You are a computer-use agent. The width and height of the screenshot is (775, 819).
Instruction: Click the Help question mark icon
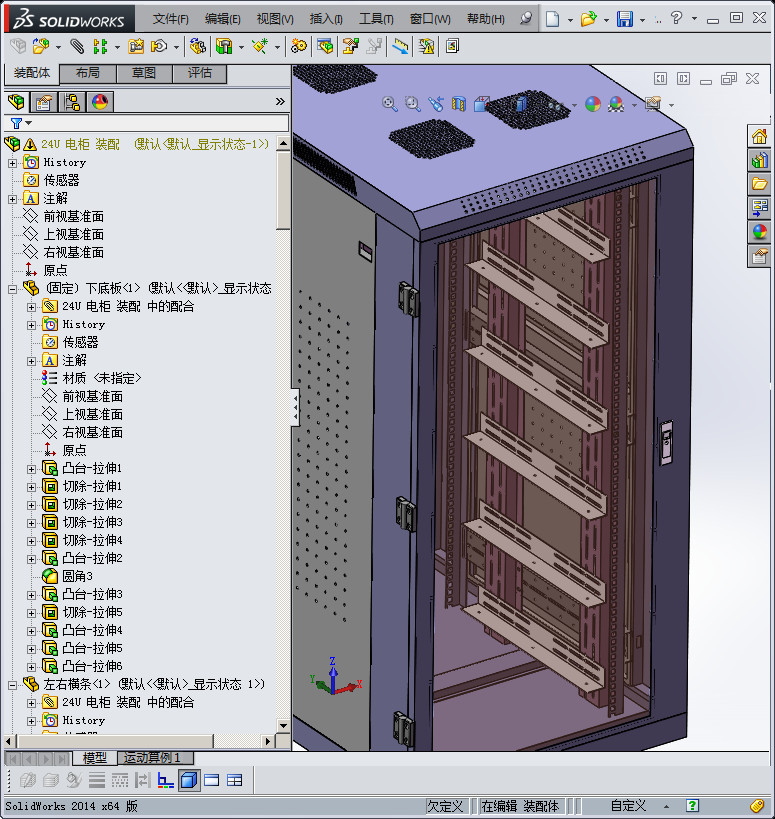tap(676, 18)
